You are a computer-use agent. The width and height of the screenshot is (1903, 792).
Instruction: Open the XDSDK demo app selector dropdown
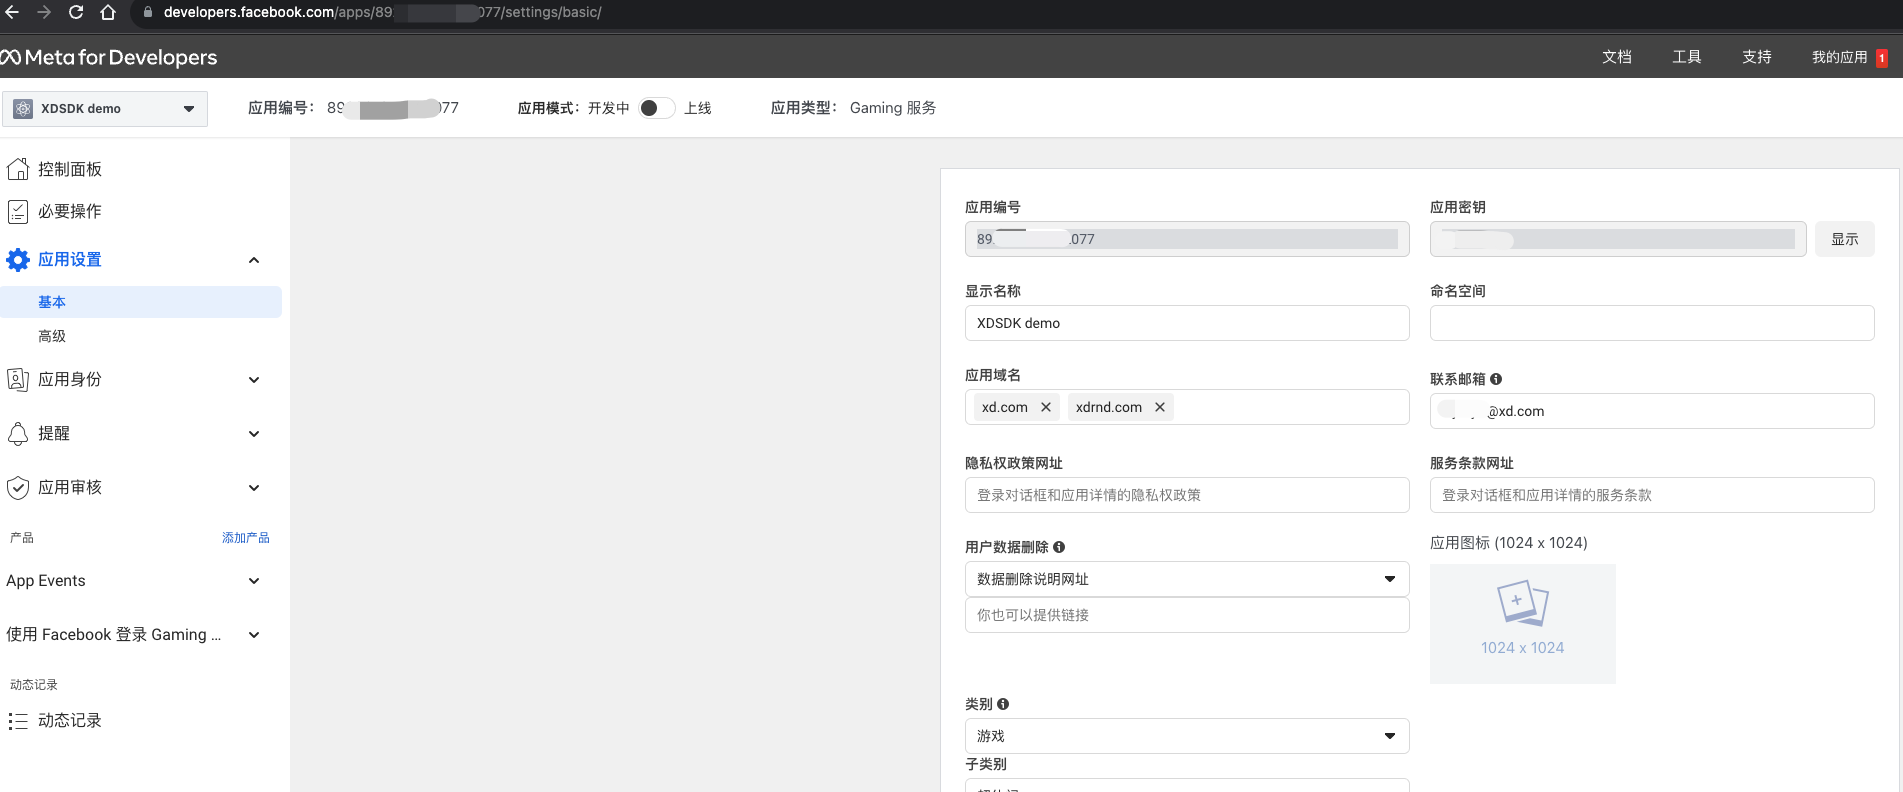pyautogui.click(x=105, y=108)
